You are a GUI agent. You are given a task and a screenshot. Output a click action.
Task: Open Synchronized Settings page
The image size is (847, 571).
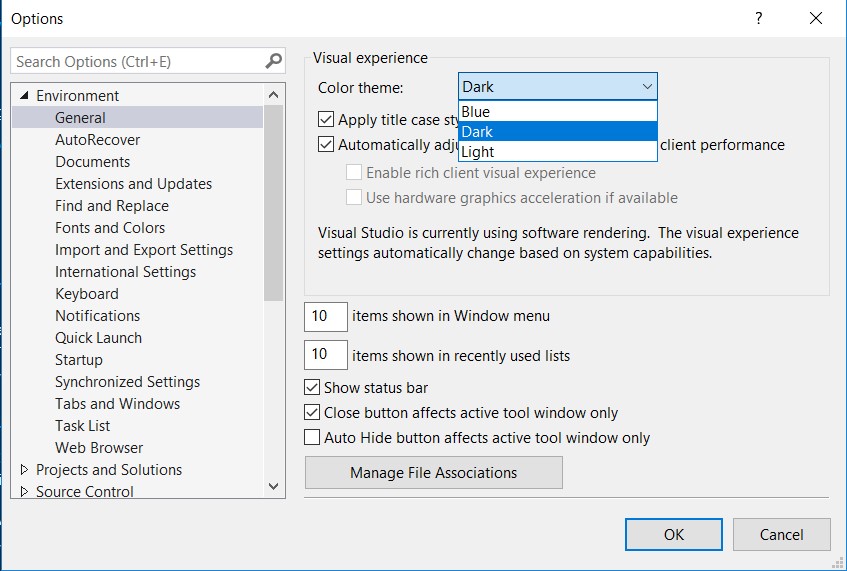point(127,381)
